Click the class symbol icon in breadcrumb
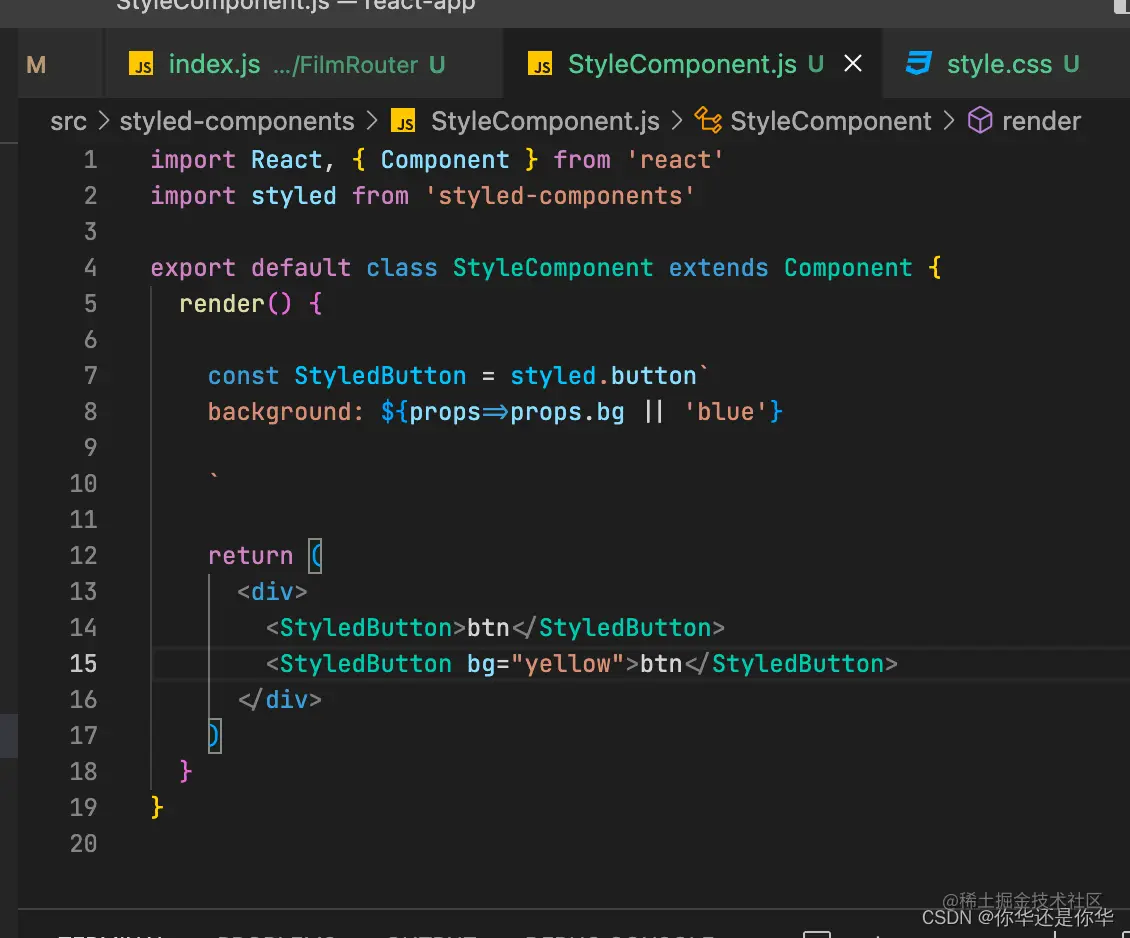Screen dimensions: 1130x938 coord(708,120)
